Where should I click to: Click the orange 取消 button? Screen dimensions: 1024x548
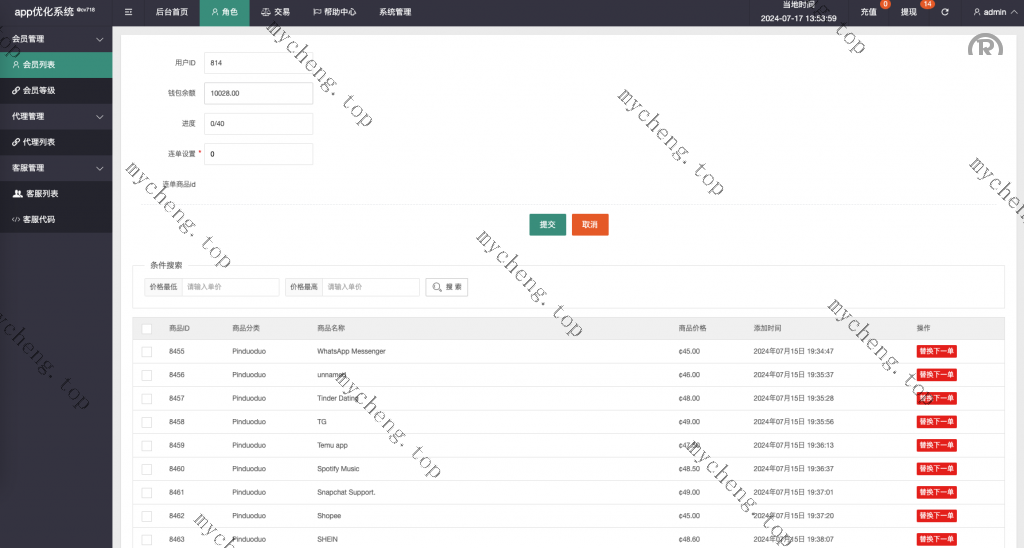590,225
